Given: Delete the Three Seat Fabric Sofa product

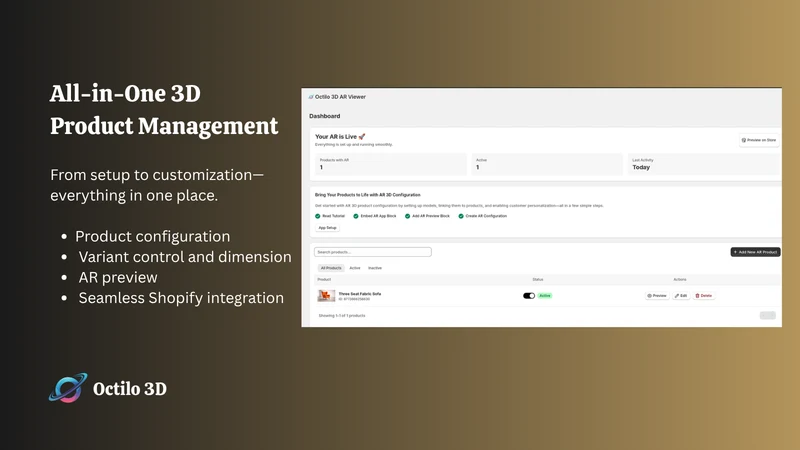Looking at the screenshot, I should pos(704,295).
